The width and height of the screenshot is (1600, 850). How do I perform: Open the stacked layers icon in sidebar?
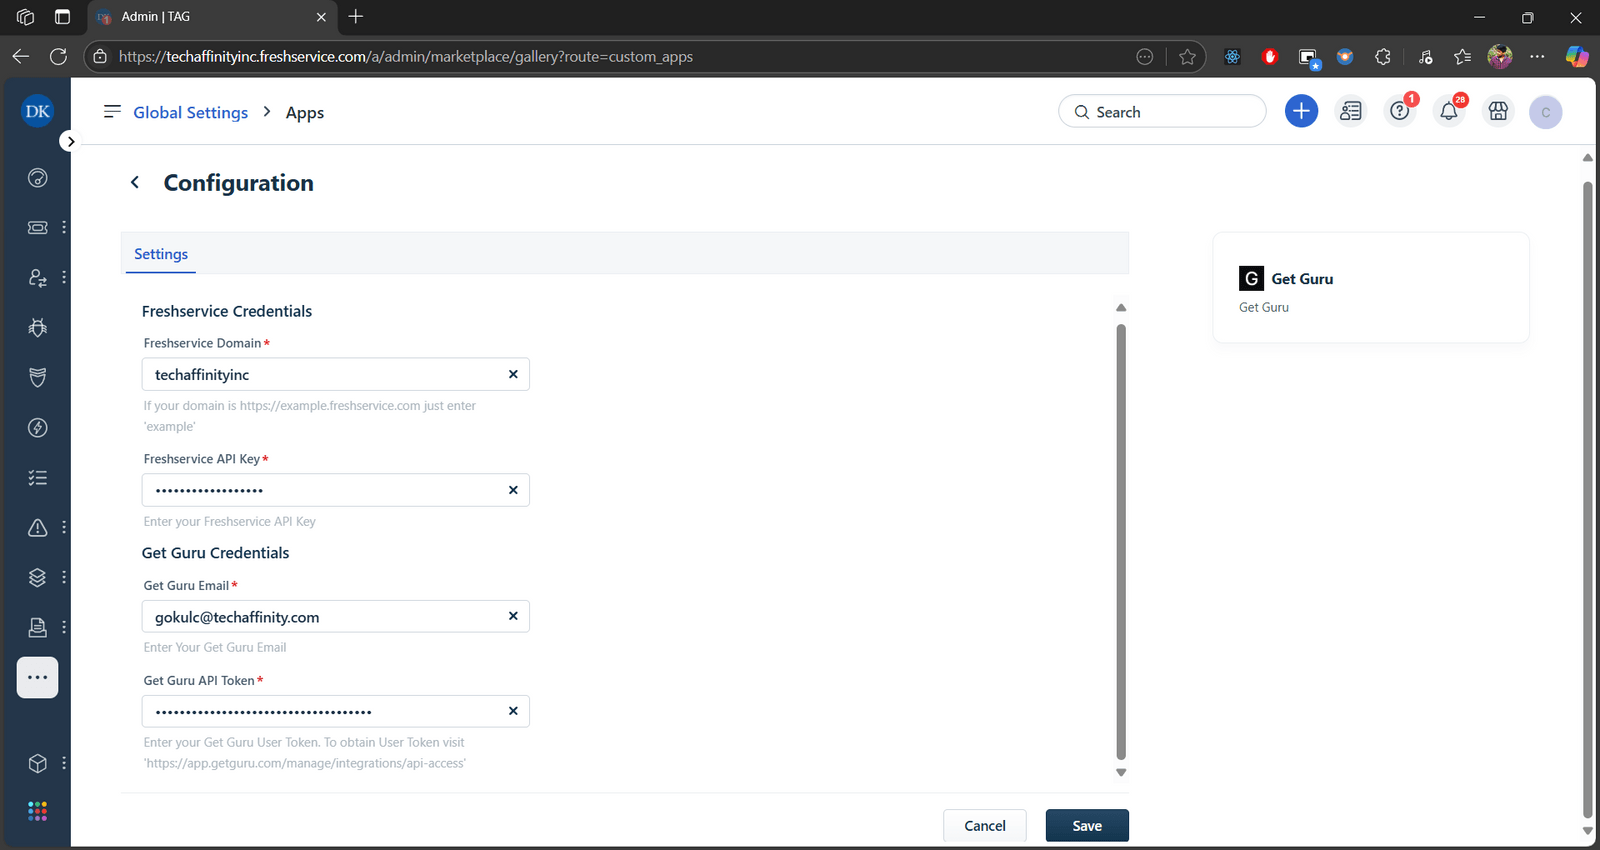(x=37, y=577)
